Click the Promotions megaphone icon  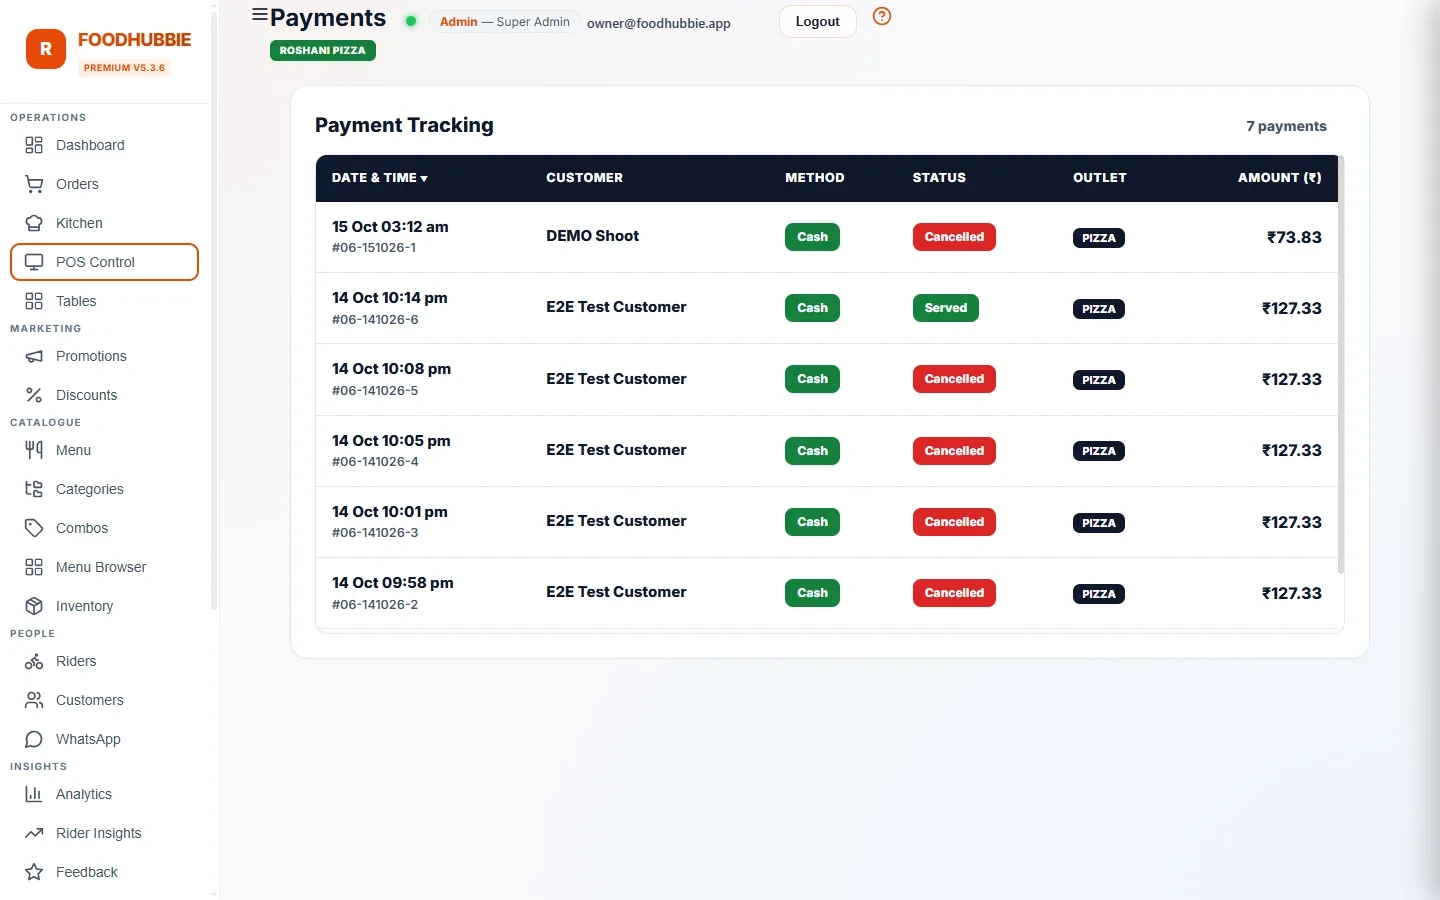(34, 356)
